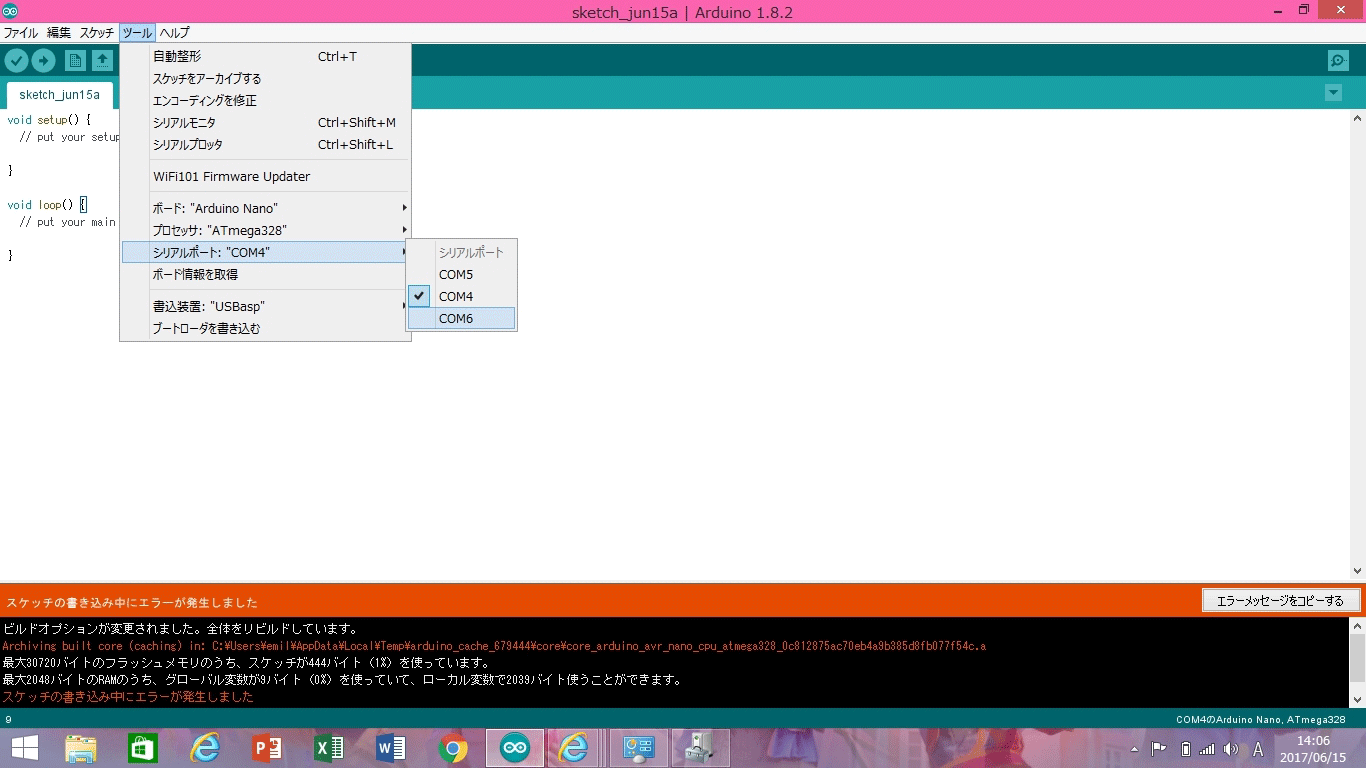This screenshot has width=1366, height=768.
Task: Click the void loop() code line
Action: click(x=47, y=205)
